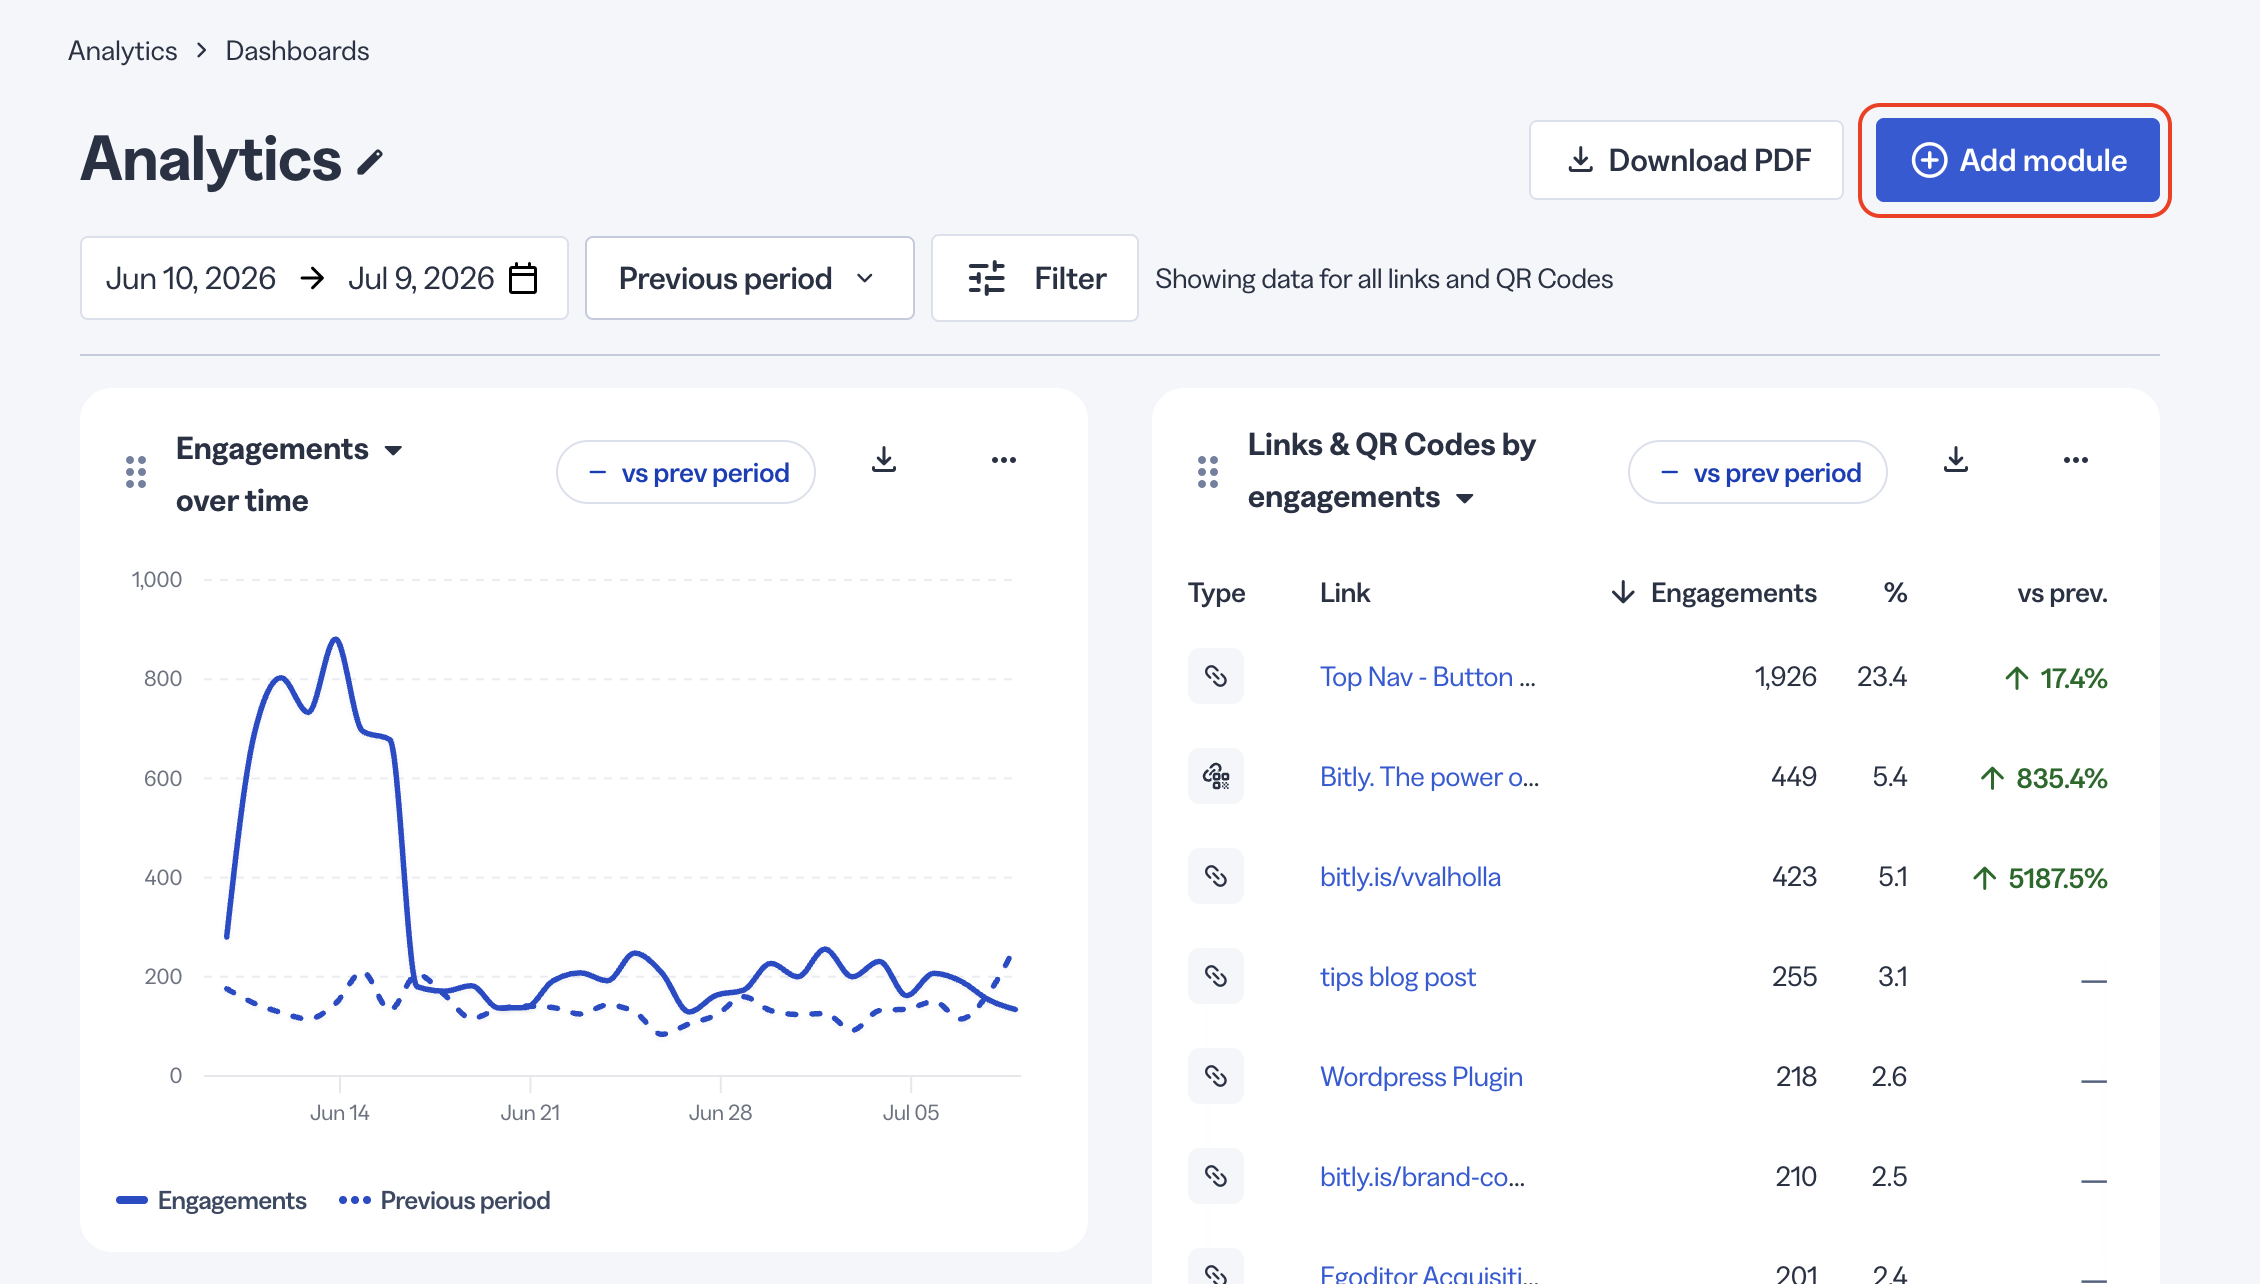Open more options for Engagements over time module
The image size is (2260, 1284).
pos(1004,460)
